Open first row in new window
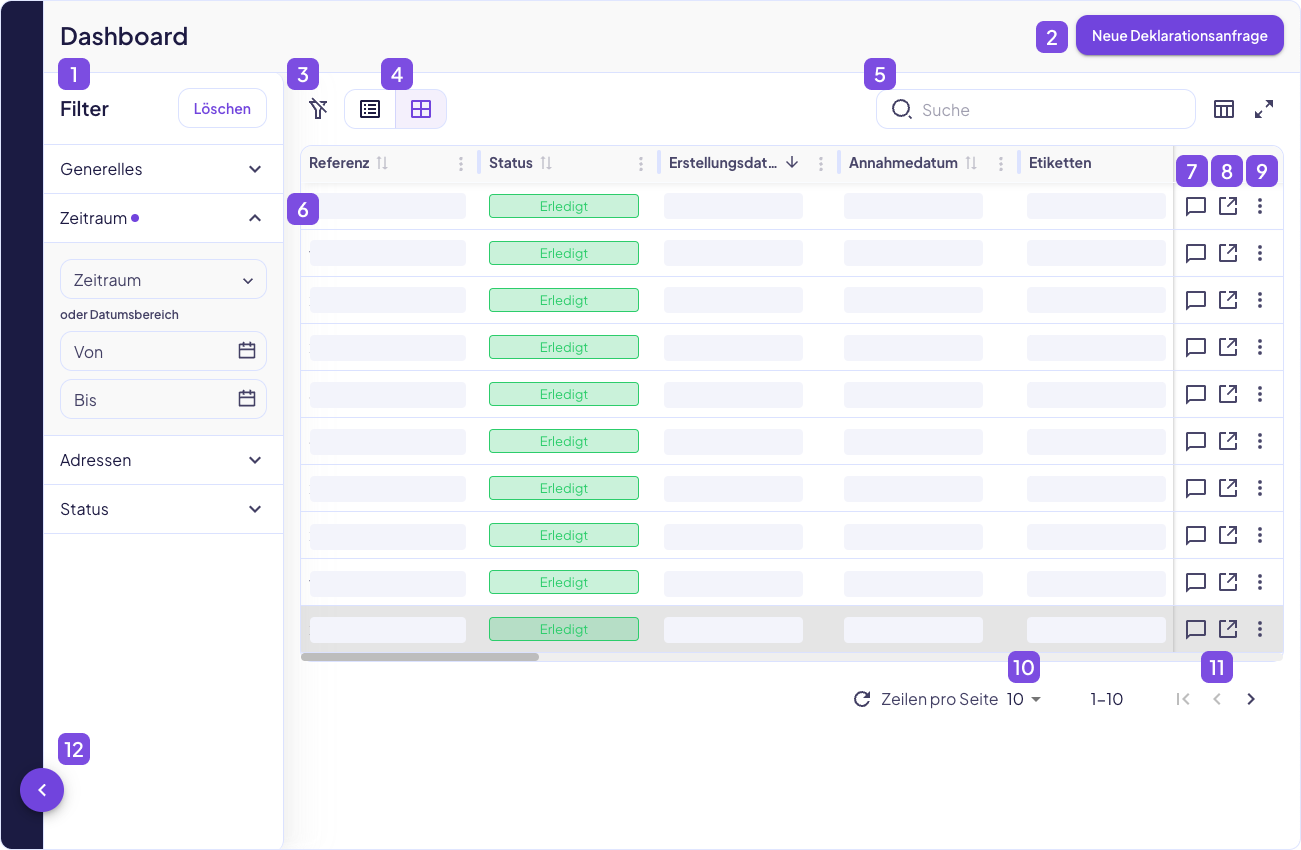The height and width of the screenshot is (850, 1301). [1228, 207]
